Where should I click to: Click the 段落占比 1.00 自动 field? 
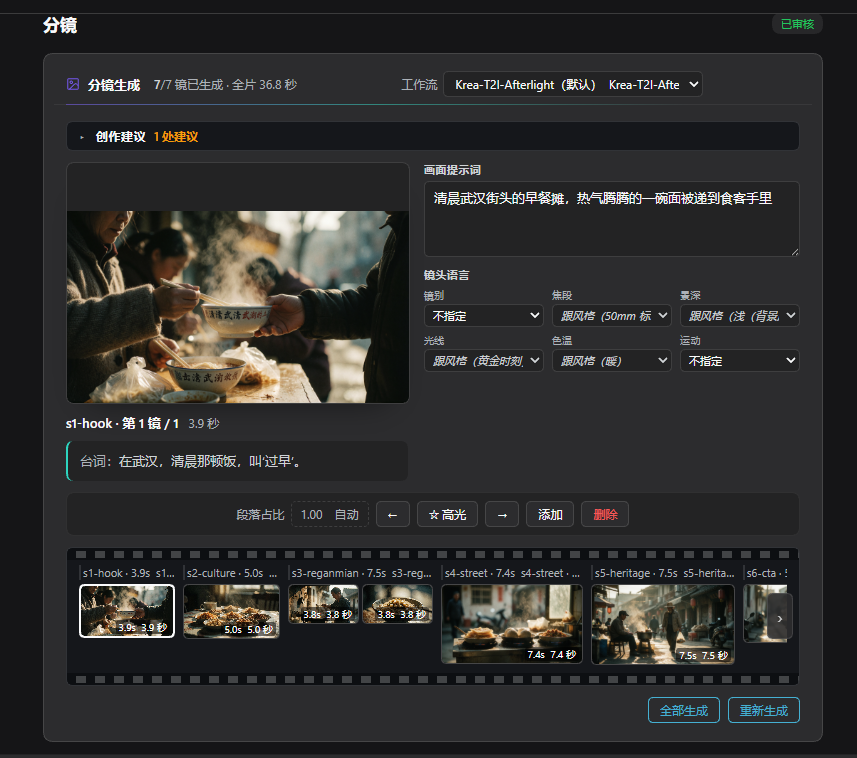coord(330,514)
